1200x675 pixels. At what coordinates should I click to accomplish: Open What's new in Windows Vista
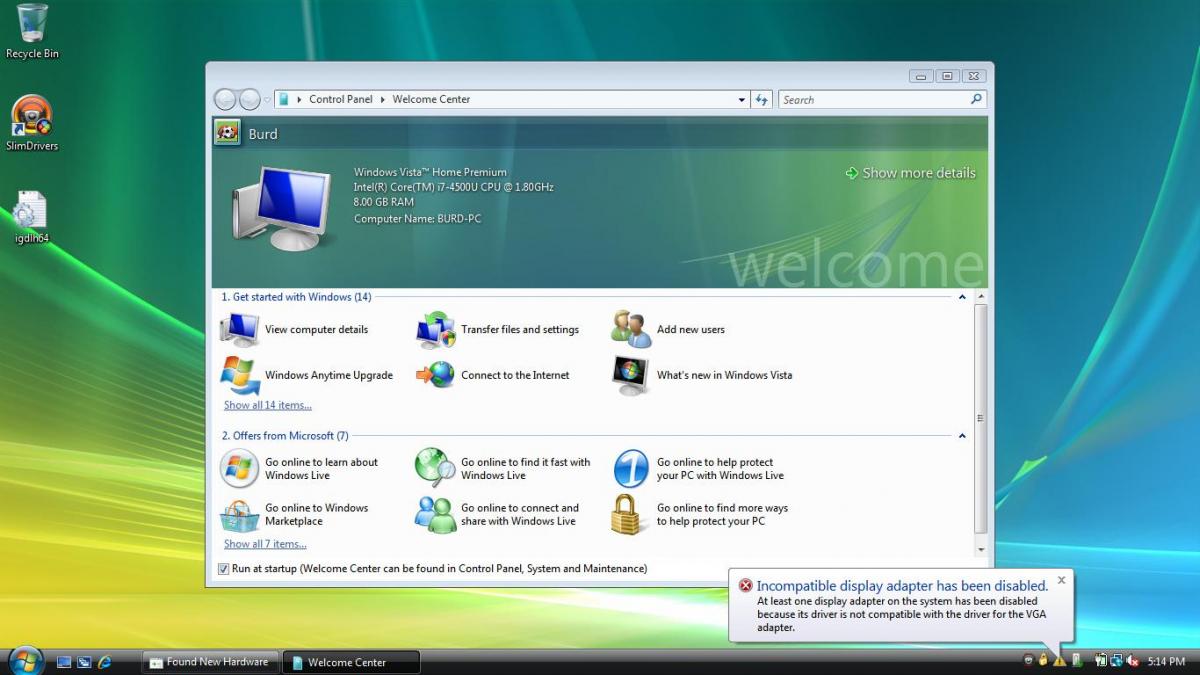point(701,375)
